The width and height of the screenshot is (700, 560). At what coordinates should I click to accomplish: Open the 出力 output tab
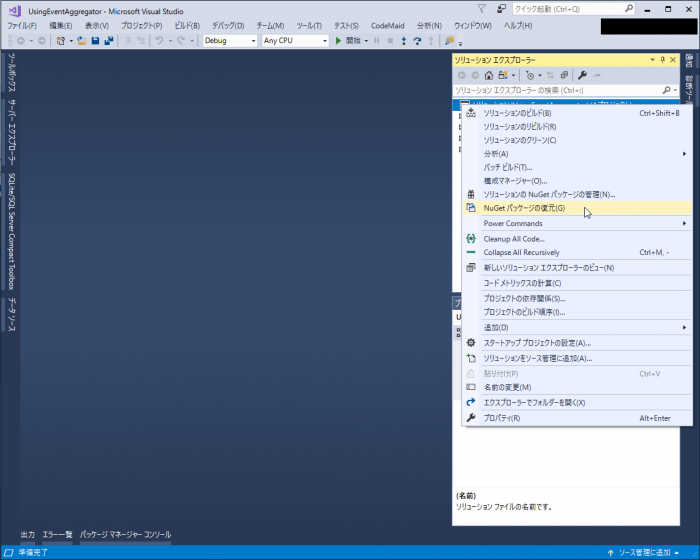(27, 535)
